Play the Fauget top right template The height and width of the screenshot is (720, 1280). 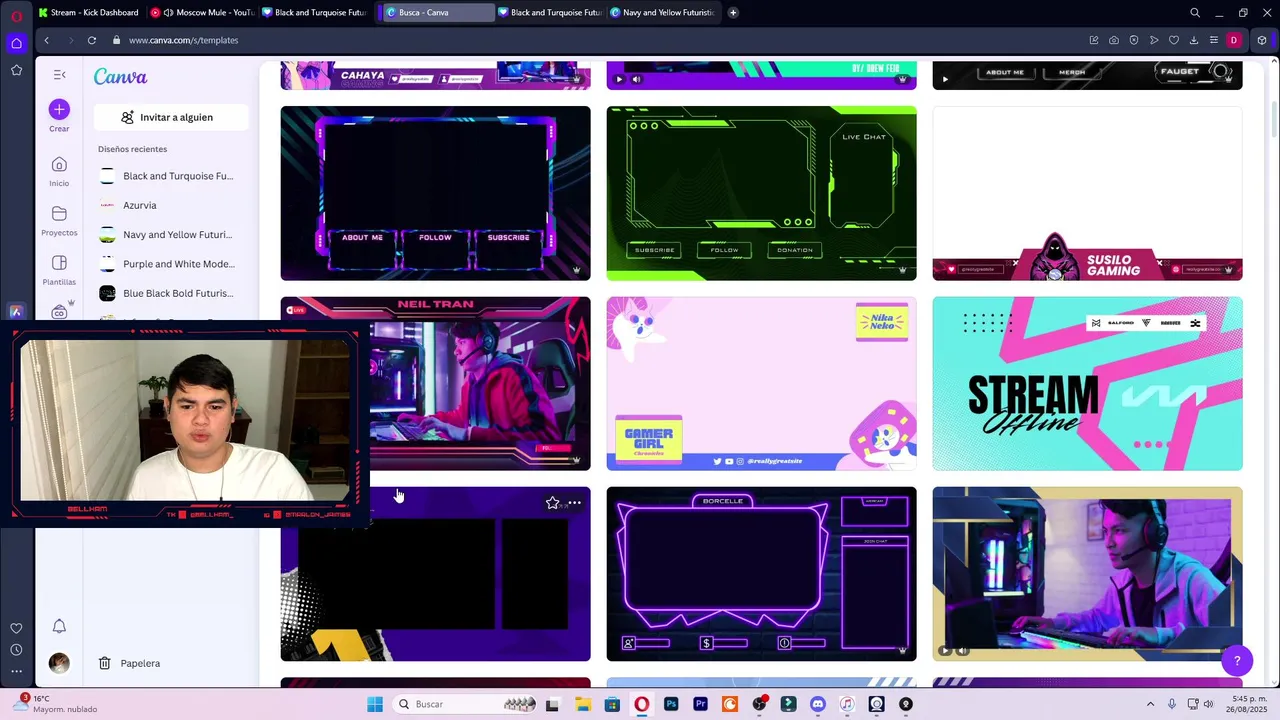click(x=945, y=79)
